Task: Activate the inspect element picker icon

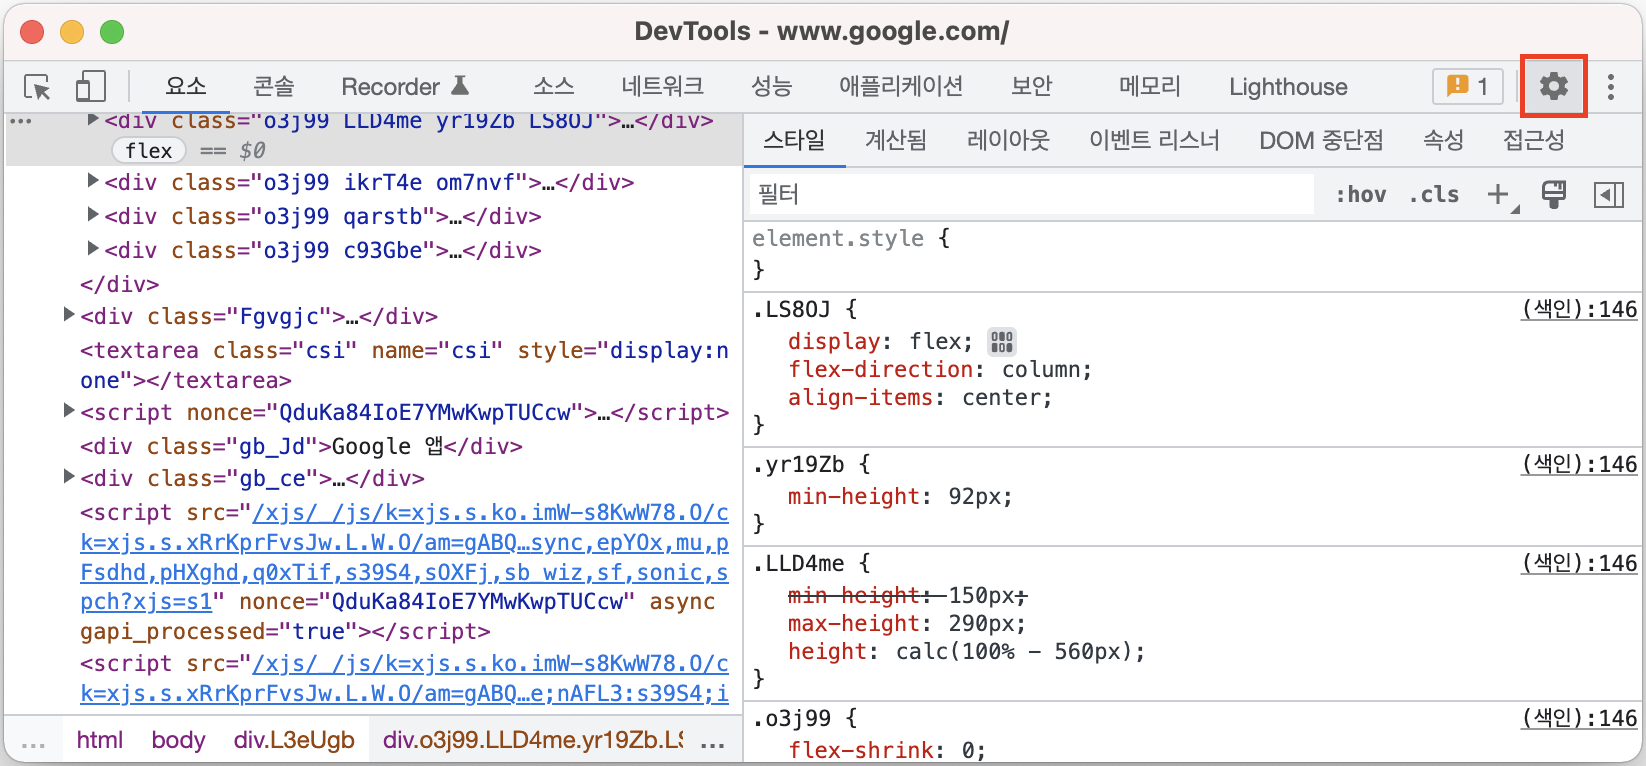Action: [37, 87]
